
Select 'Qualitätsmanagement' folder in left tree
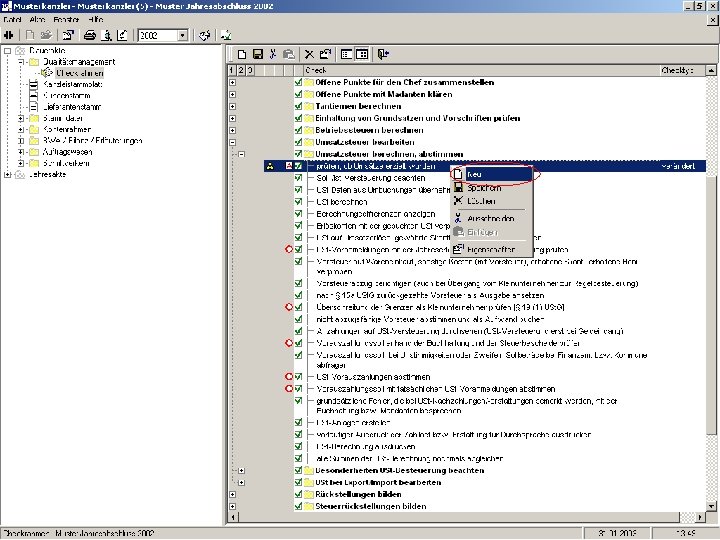[x=79, y=62]
